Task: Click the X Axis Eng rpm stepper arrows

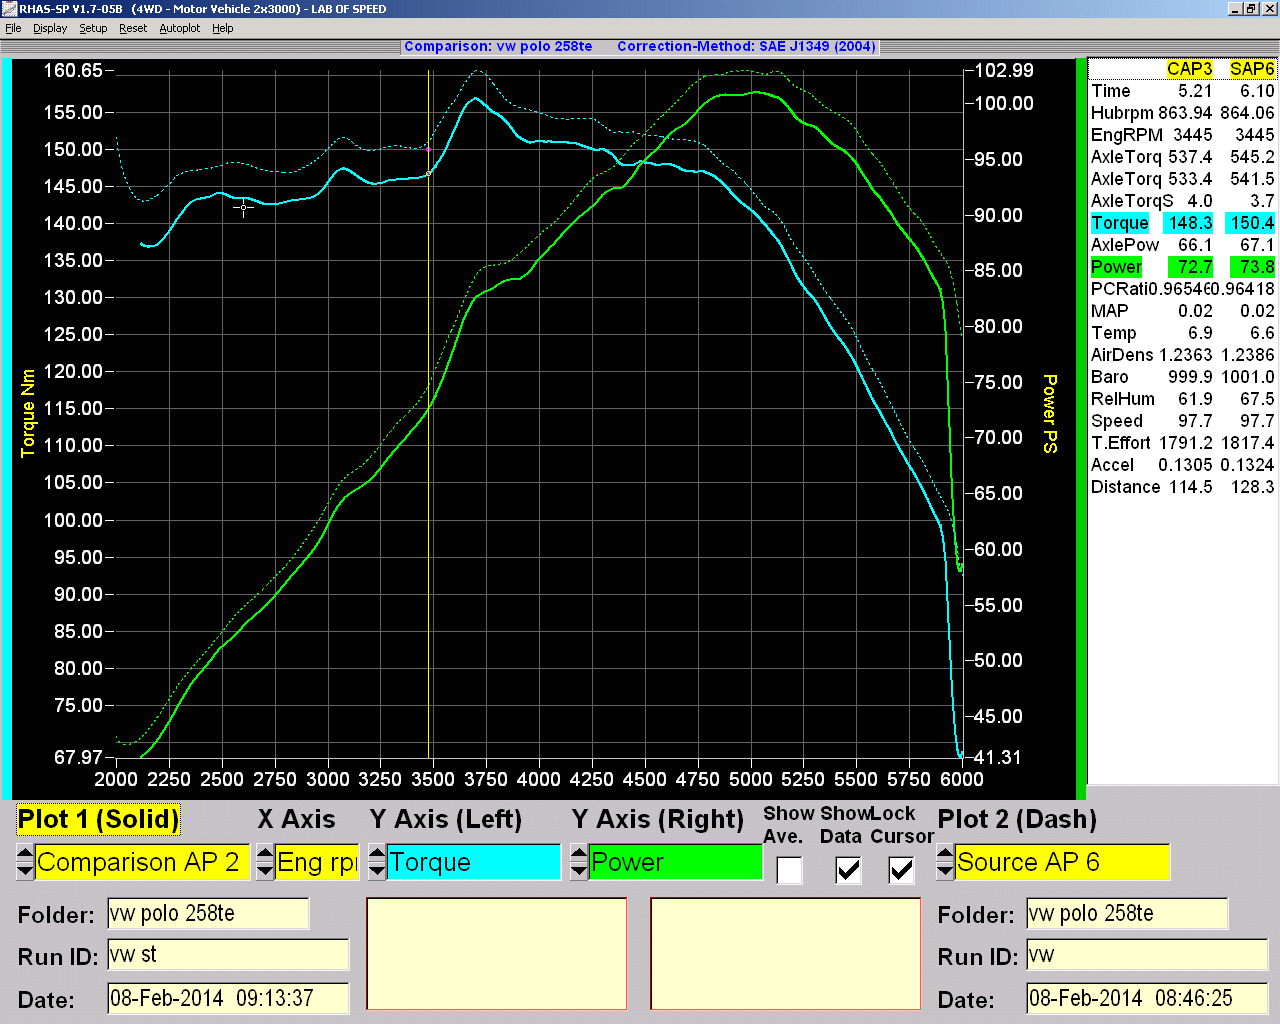Action: (265, 862)
